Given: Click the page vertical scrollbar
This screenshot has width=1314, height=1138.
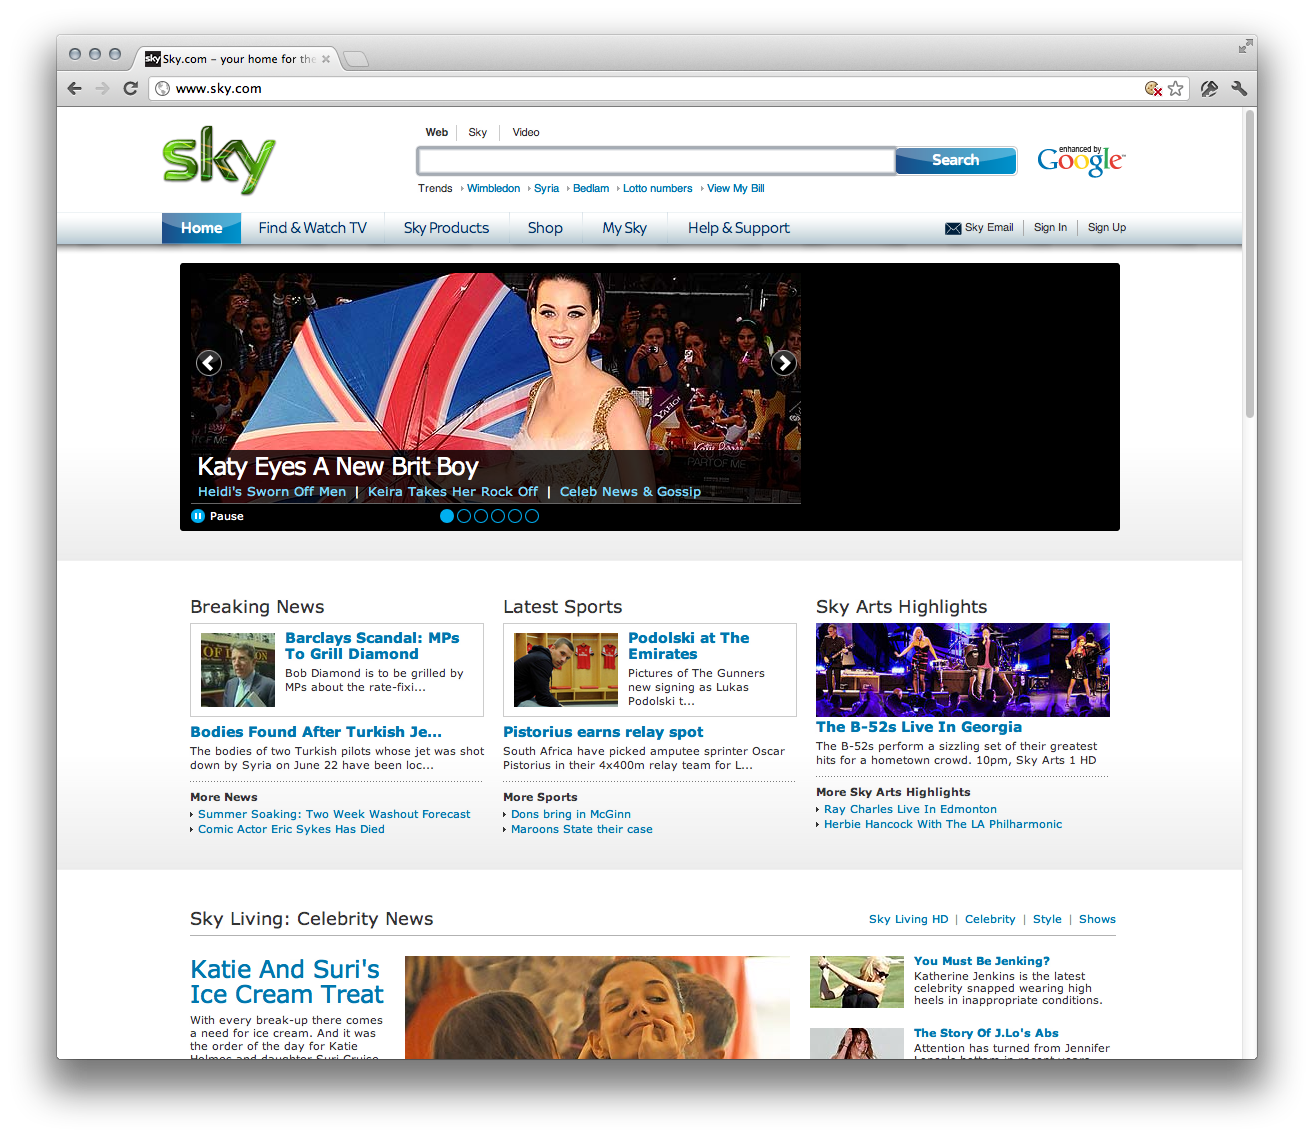Looking at the screenshot, I should (x=1250, y=264).
